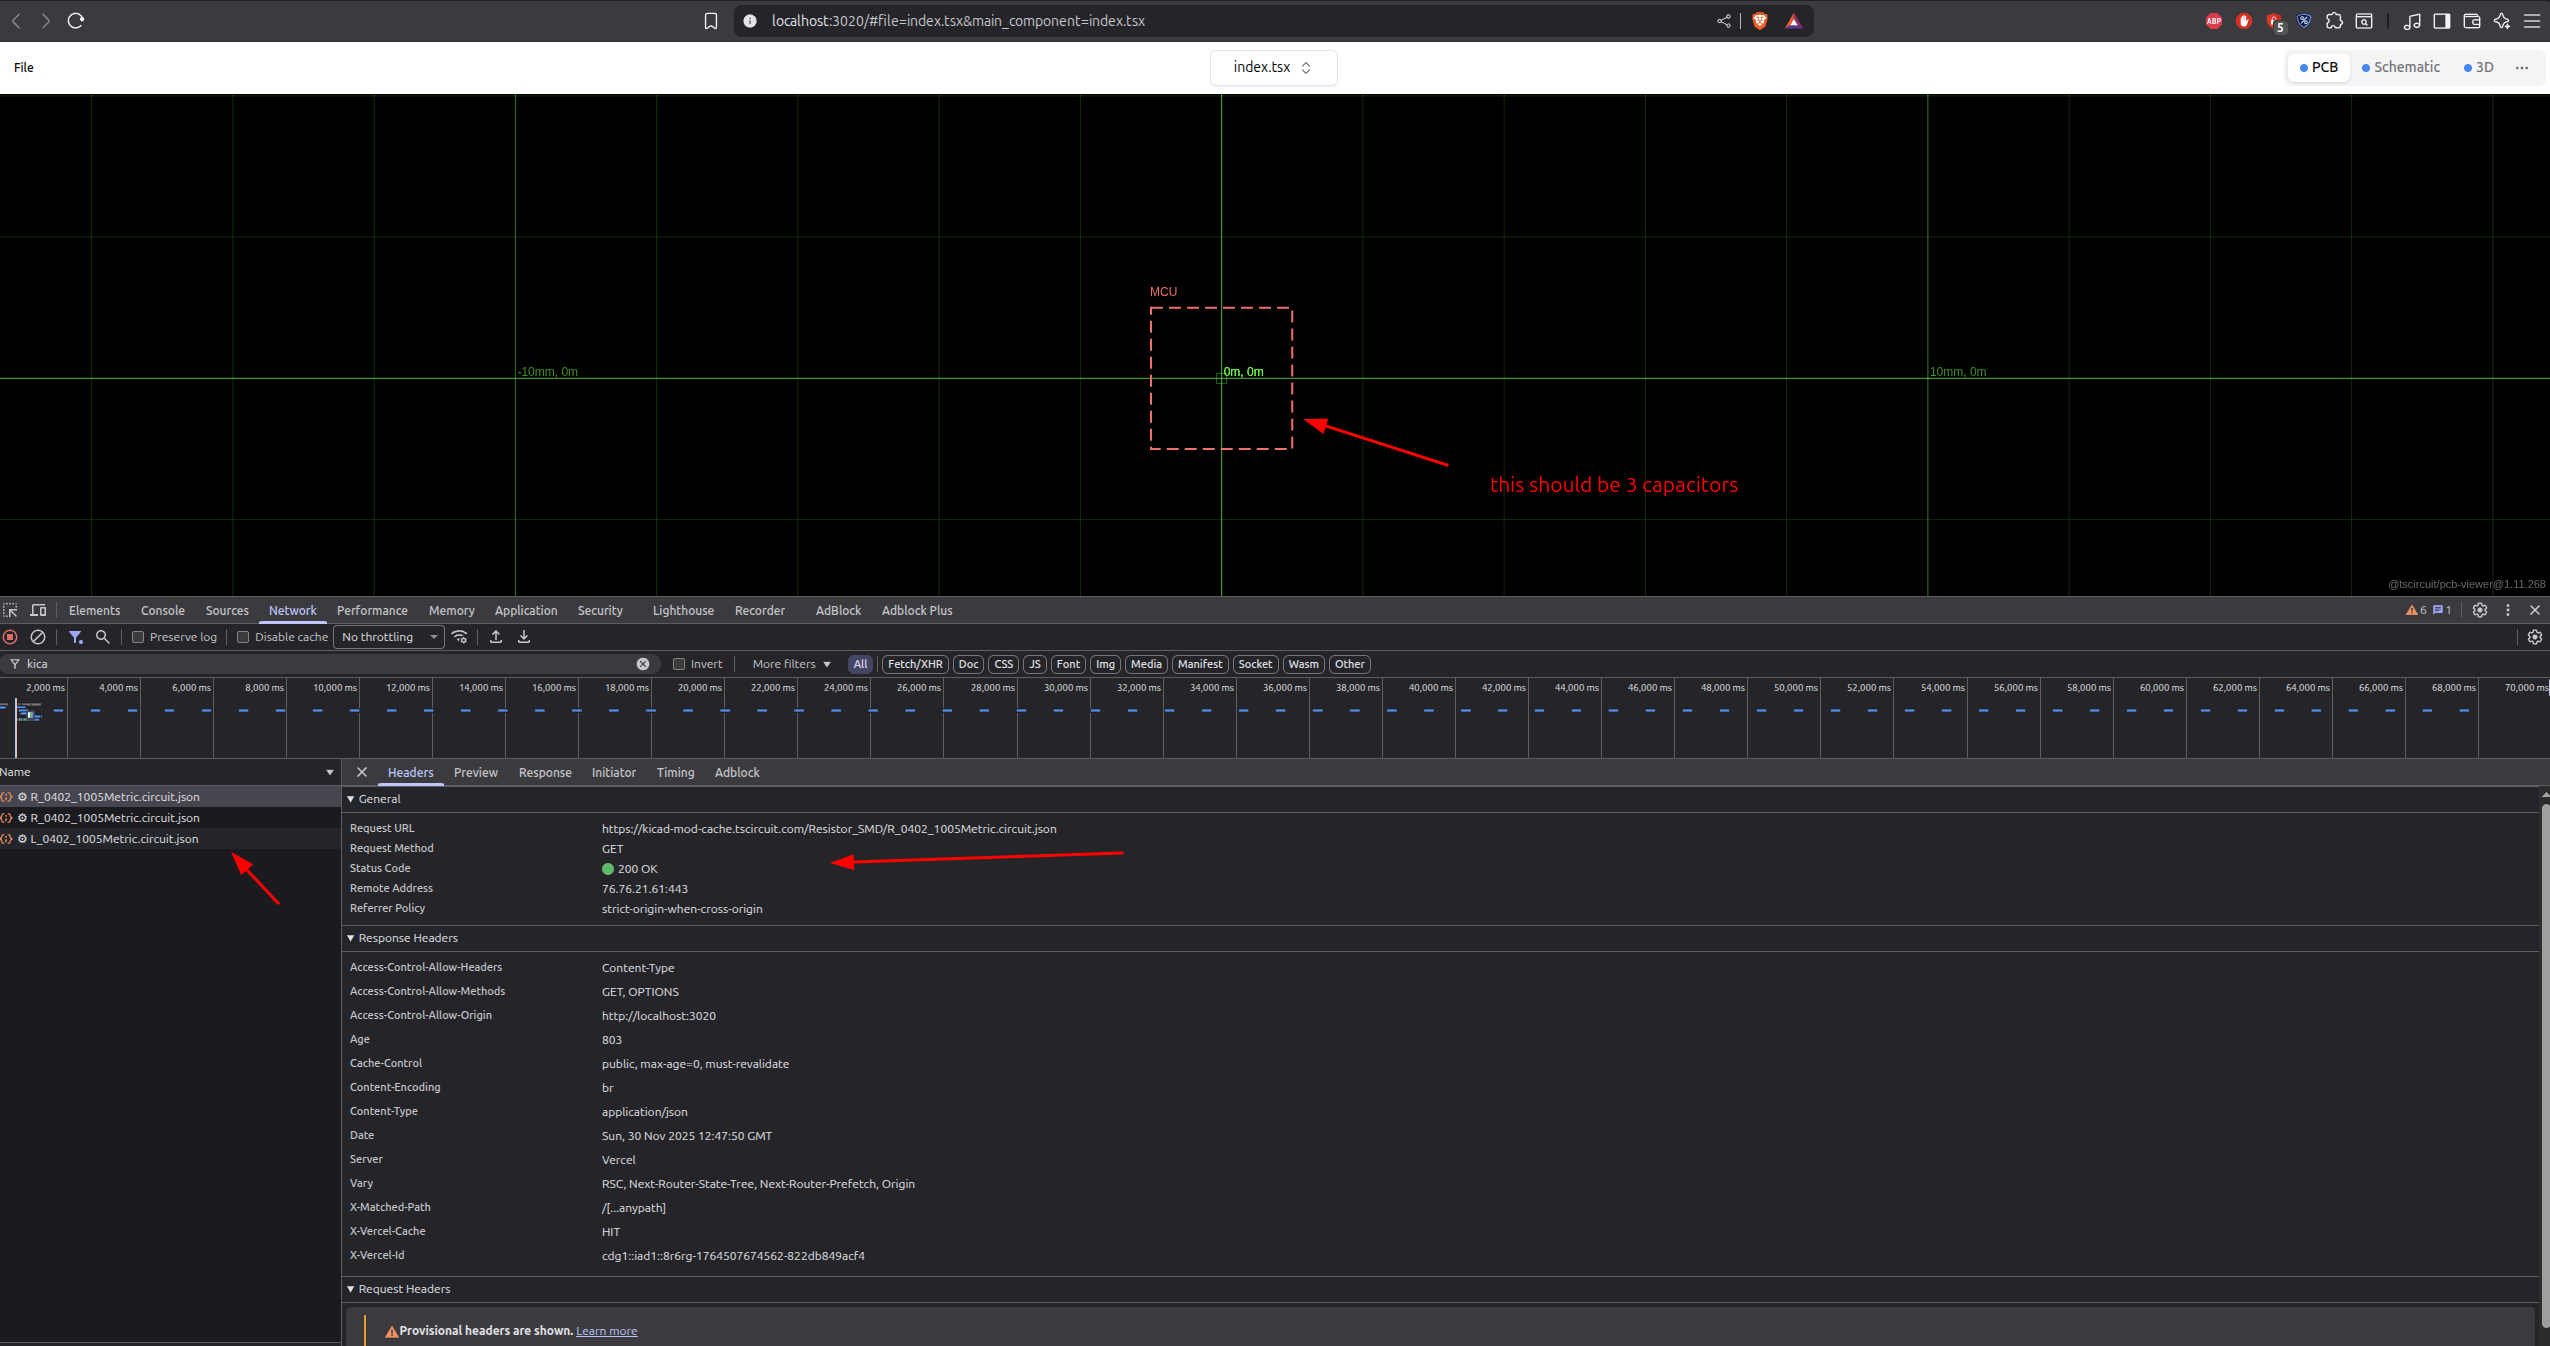Click Import HAR file upload icon
The width and height of the screenshot is (2550, 1346).
point(496,637)
